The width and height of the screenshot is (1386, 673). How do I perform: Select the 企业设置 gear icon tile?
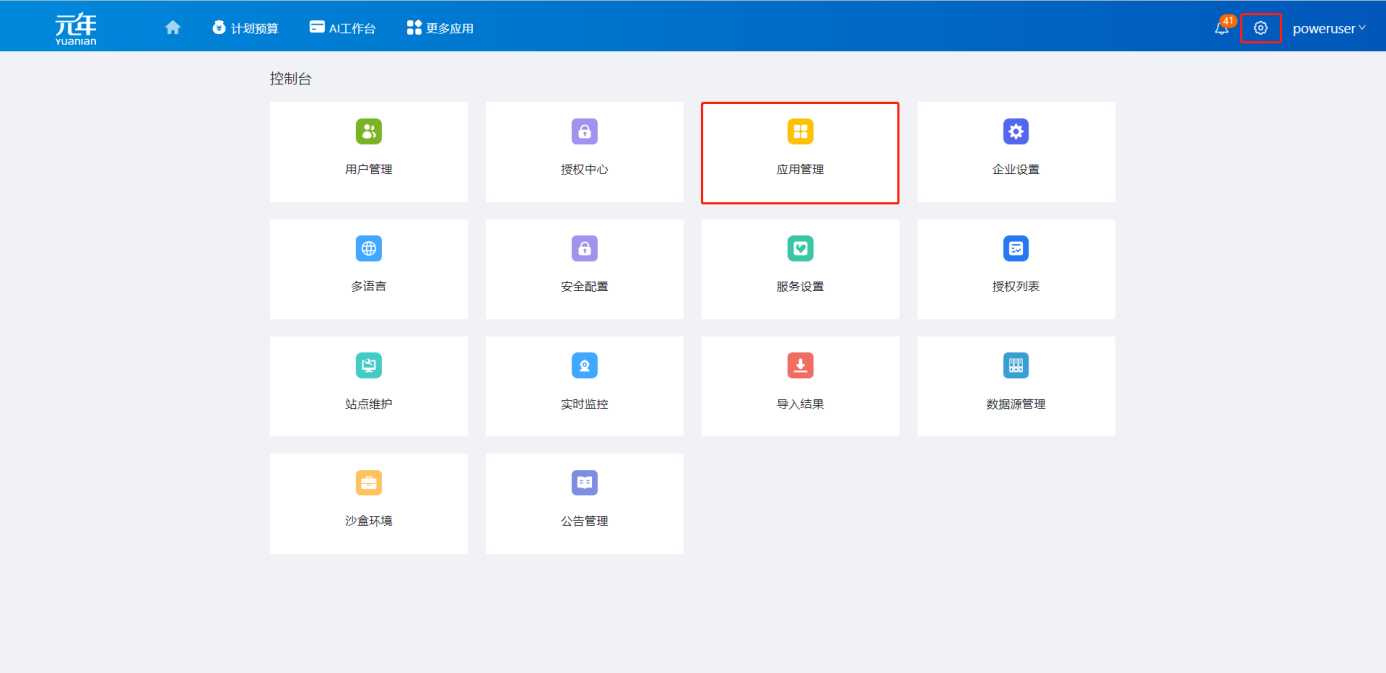(x=1015, y=132)
